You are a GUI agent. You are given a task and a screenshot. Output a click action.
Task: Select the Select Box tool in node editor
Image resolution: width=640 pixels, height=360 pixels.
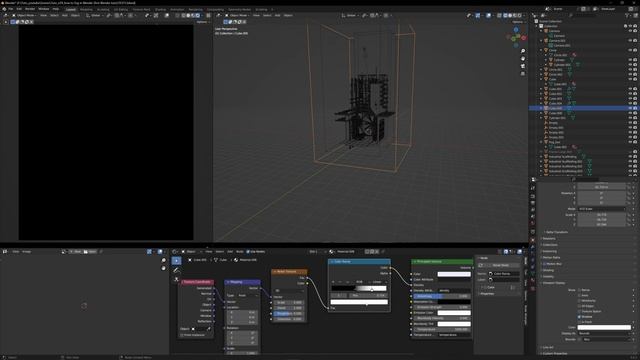[176, 260]
